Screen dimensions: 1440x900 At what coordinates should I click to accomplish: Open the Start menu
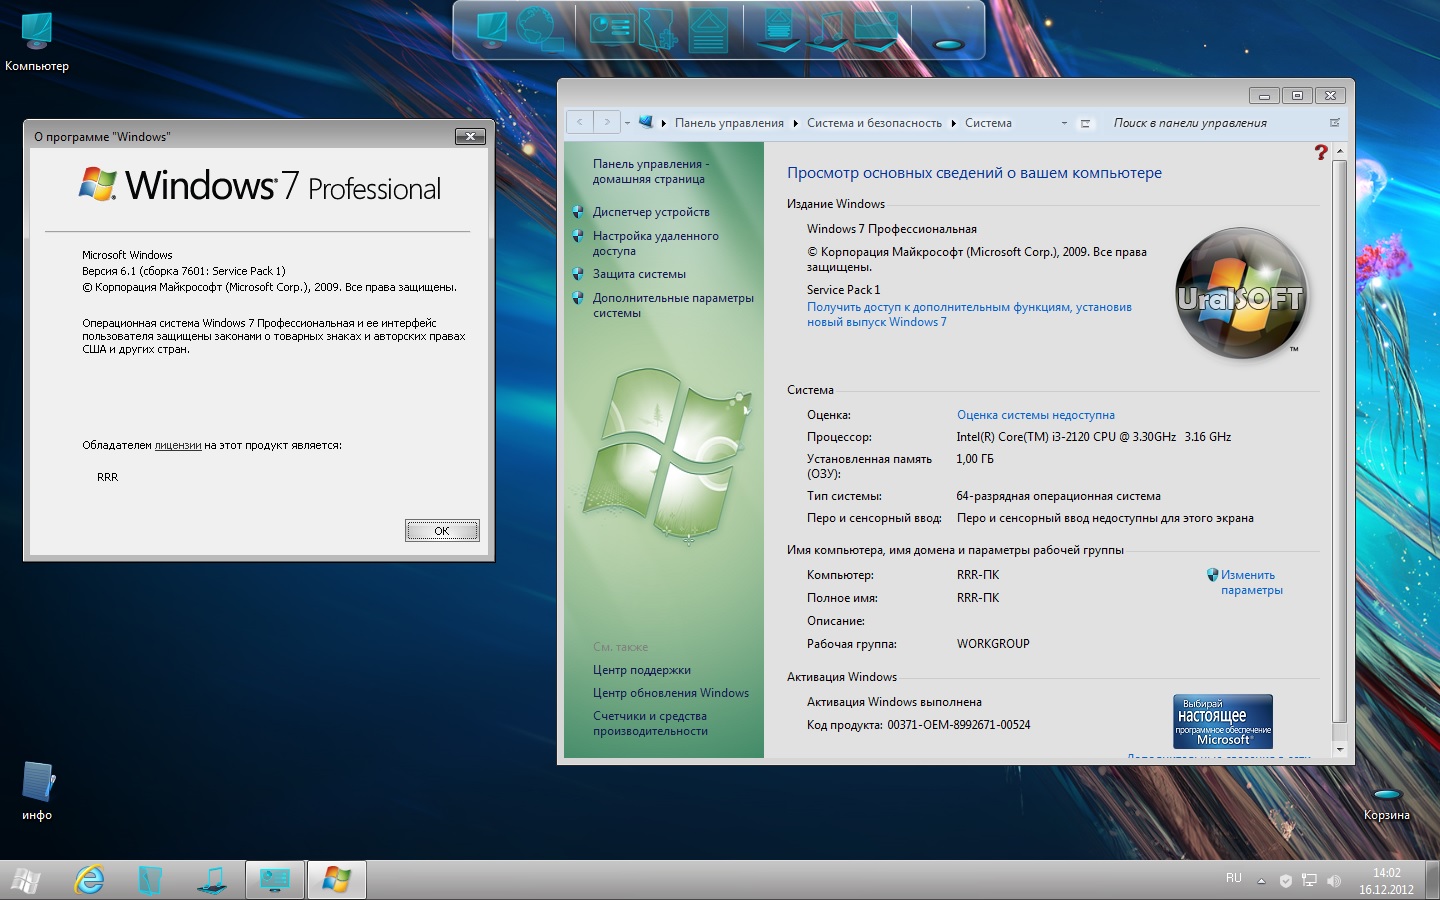click(26, 880)
